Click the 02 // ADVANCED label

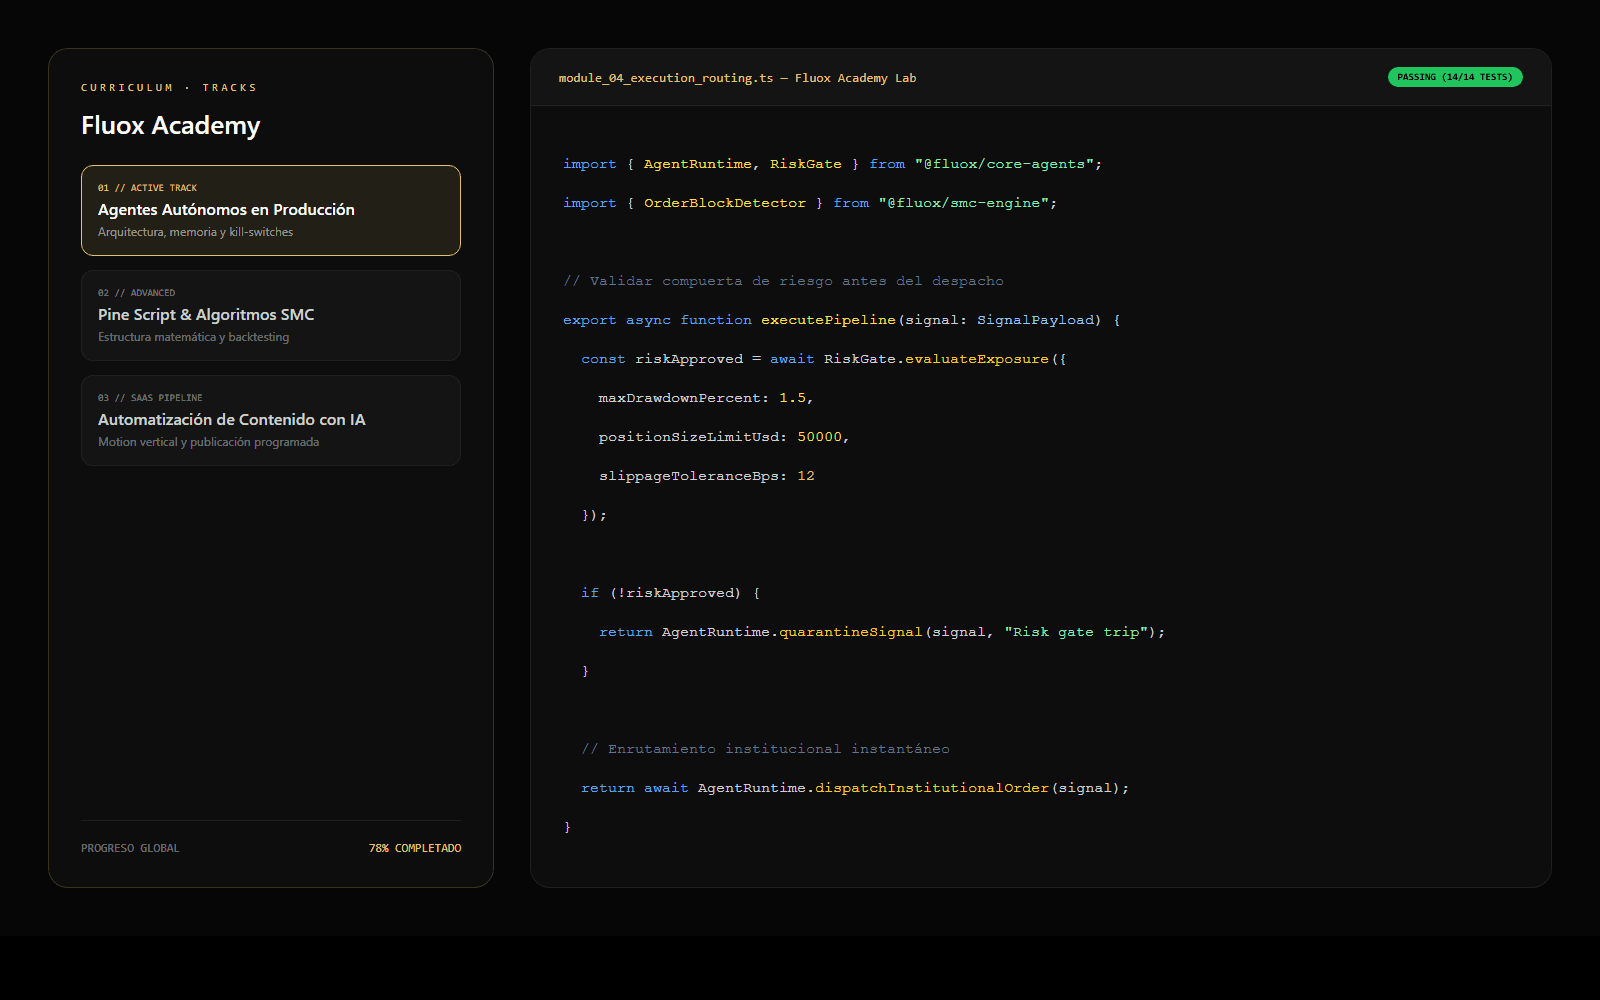coord(136,293)
